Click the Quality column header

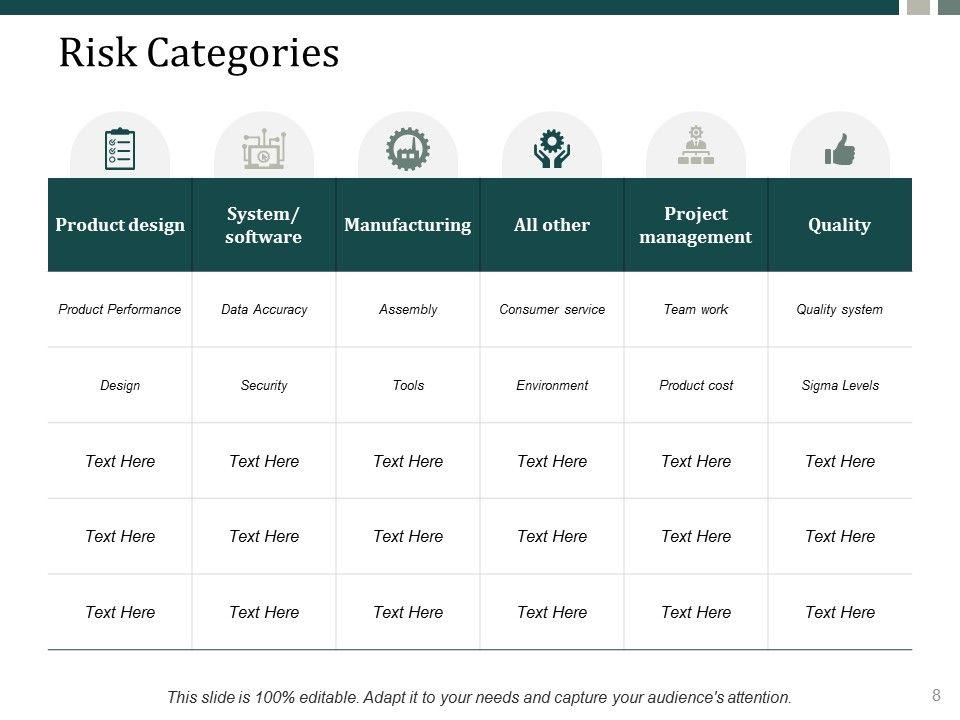(x=840, y=225)
